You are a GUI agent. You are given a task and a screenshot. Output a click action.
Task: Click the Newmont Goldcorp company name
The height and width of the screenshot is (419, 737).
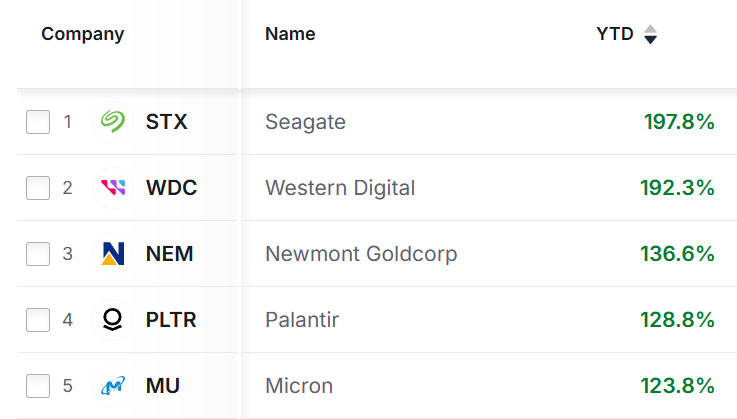pos(361,254)
